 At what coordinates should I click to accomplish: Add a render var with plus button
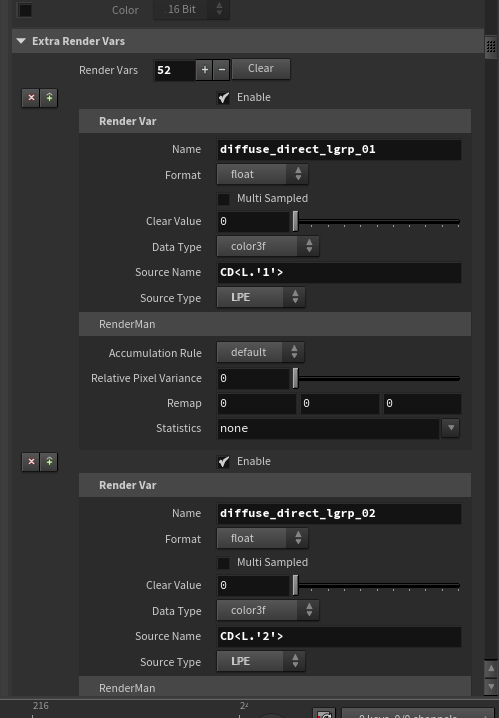tap(205, 70)
